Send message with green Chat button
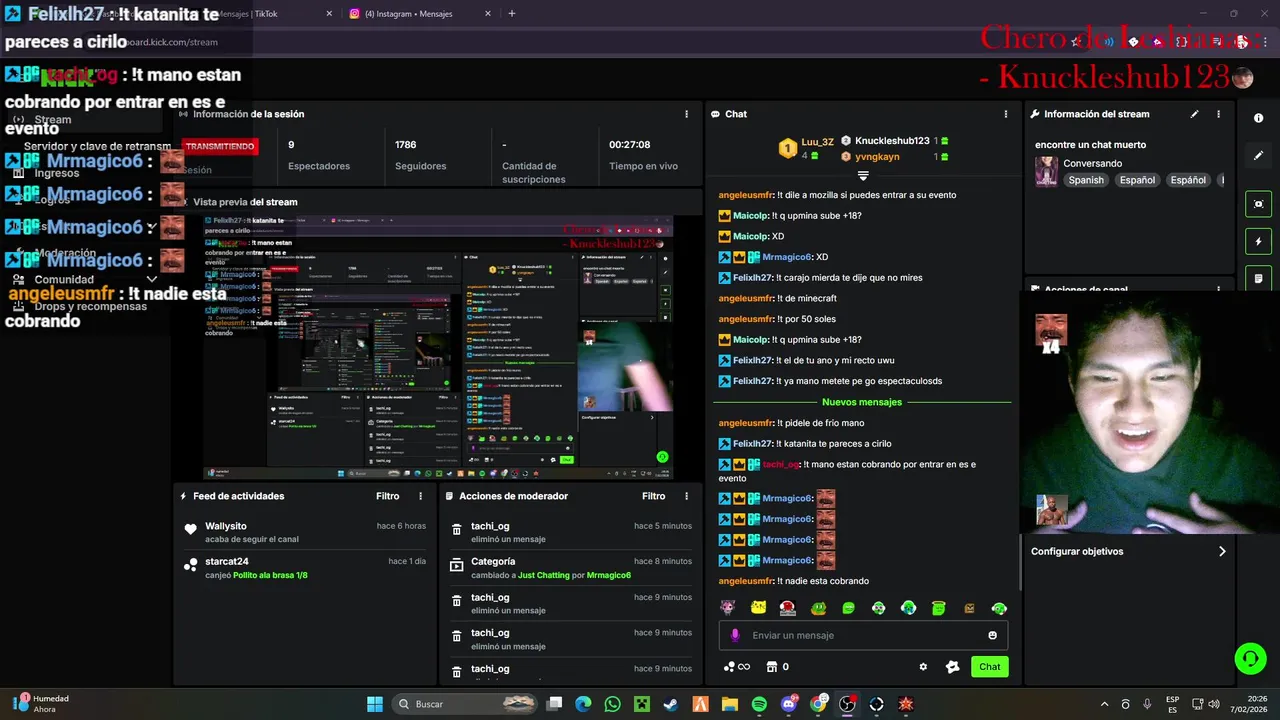 point(989,667)
